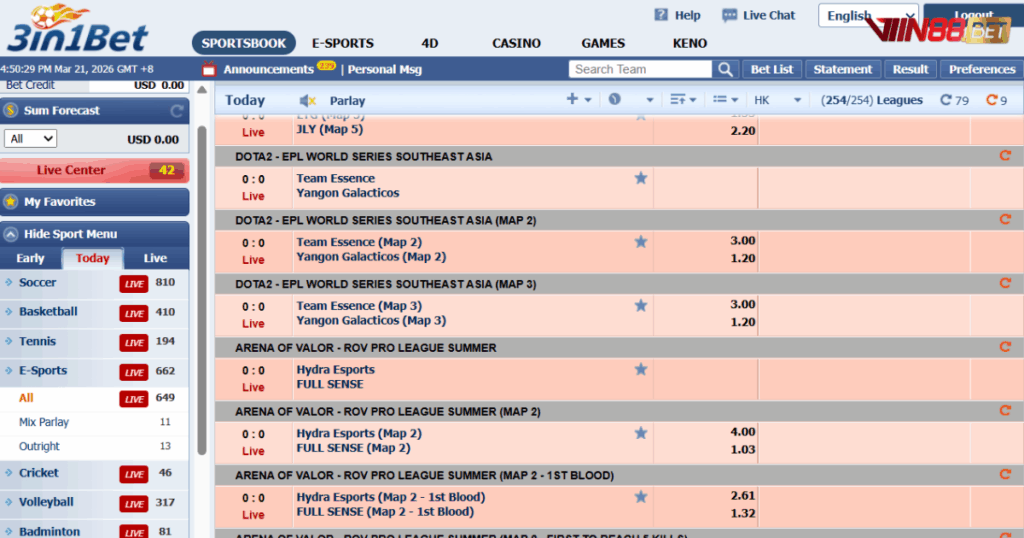Open the HK odds type dropdown
1024x538 pixels.
click(x=777, y=100)
